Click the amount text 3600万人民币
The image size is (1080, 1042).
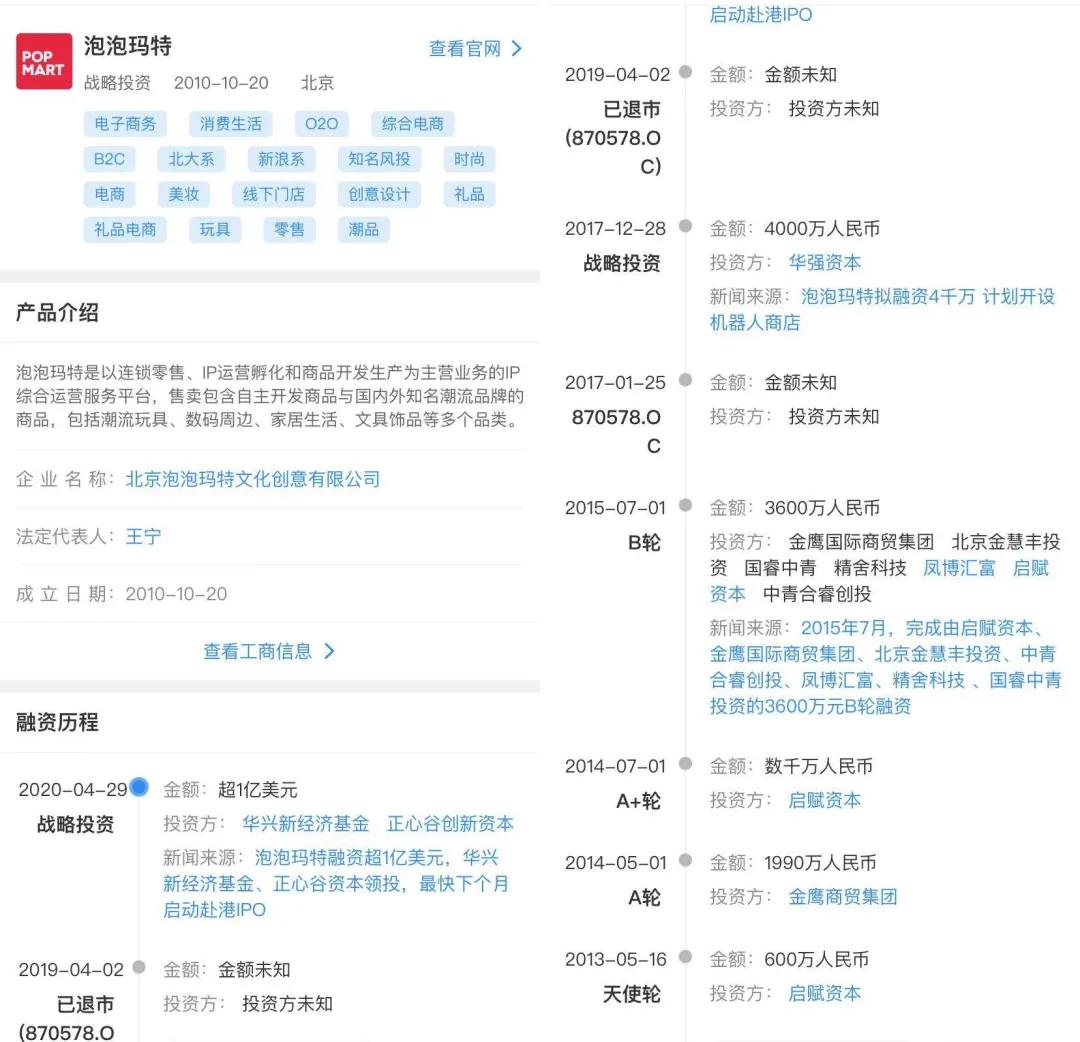click(x=822, y=508)
